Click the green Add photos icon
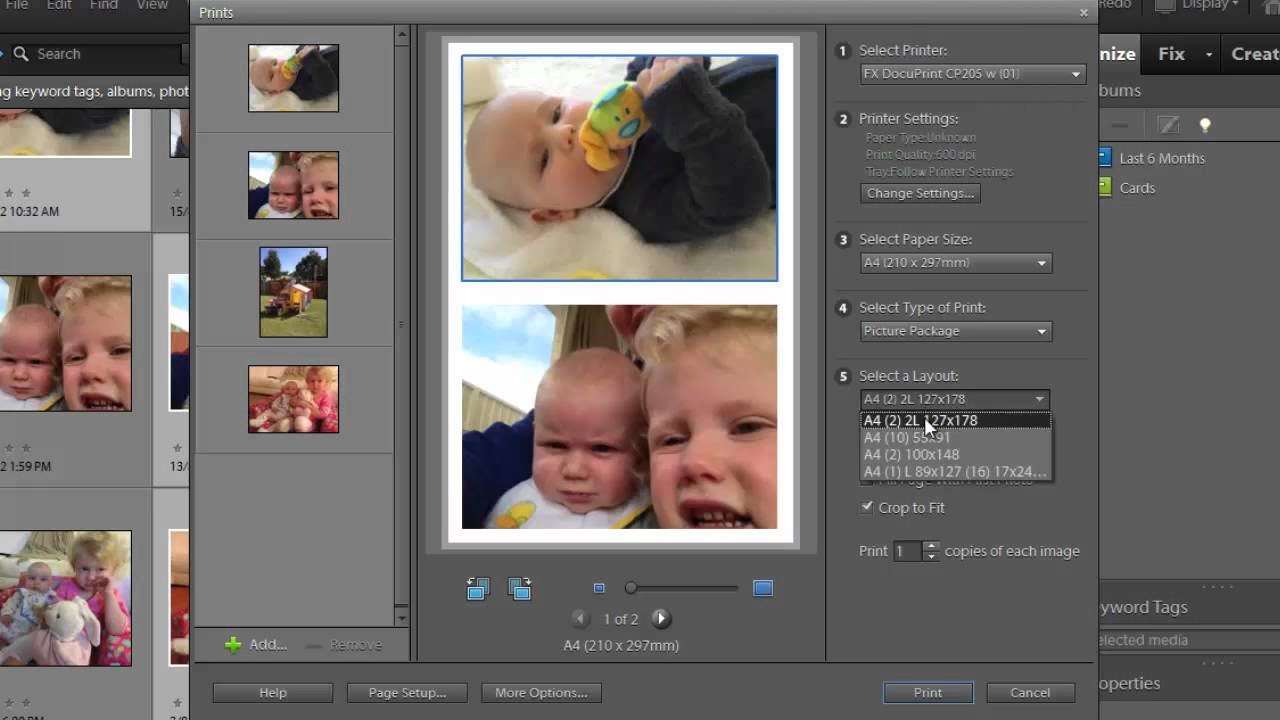Image resolution: width=1280 pixels, height=720 pixels. coord(233,645)
